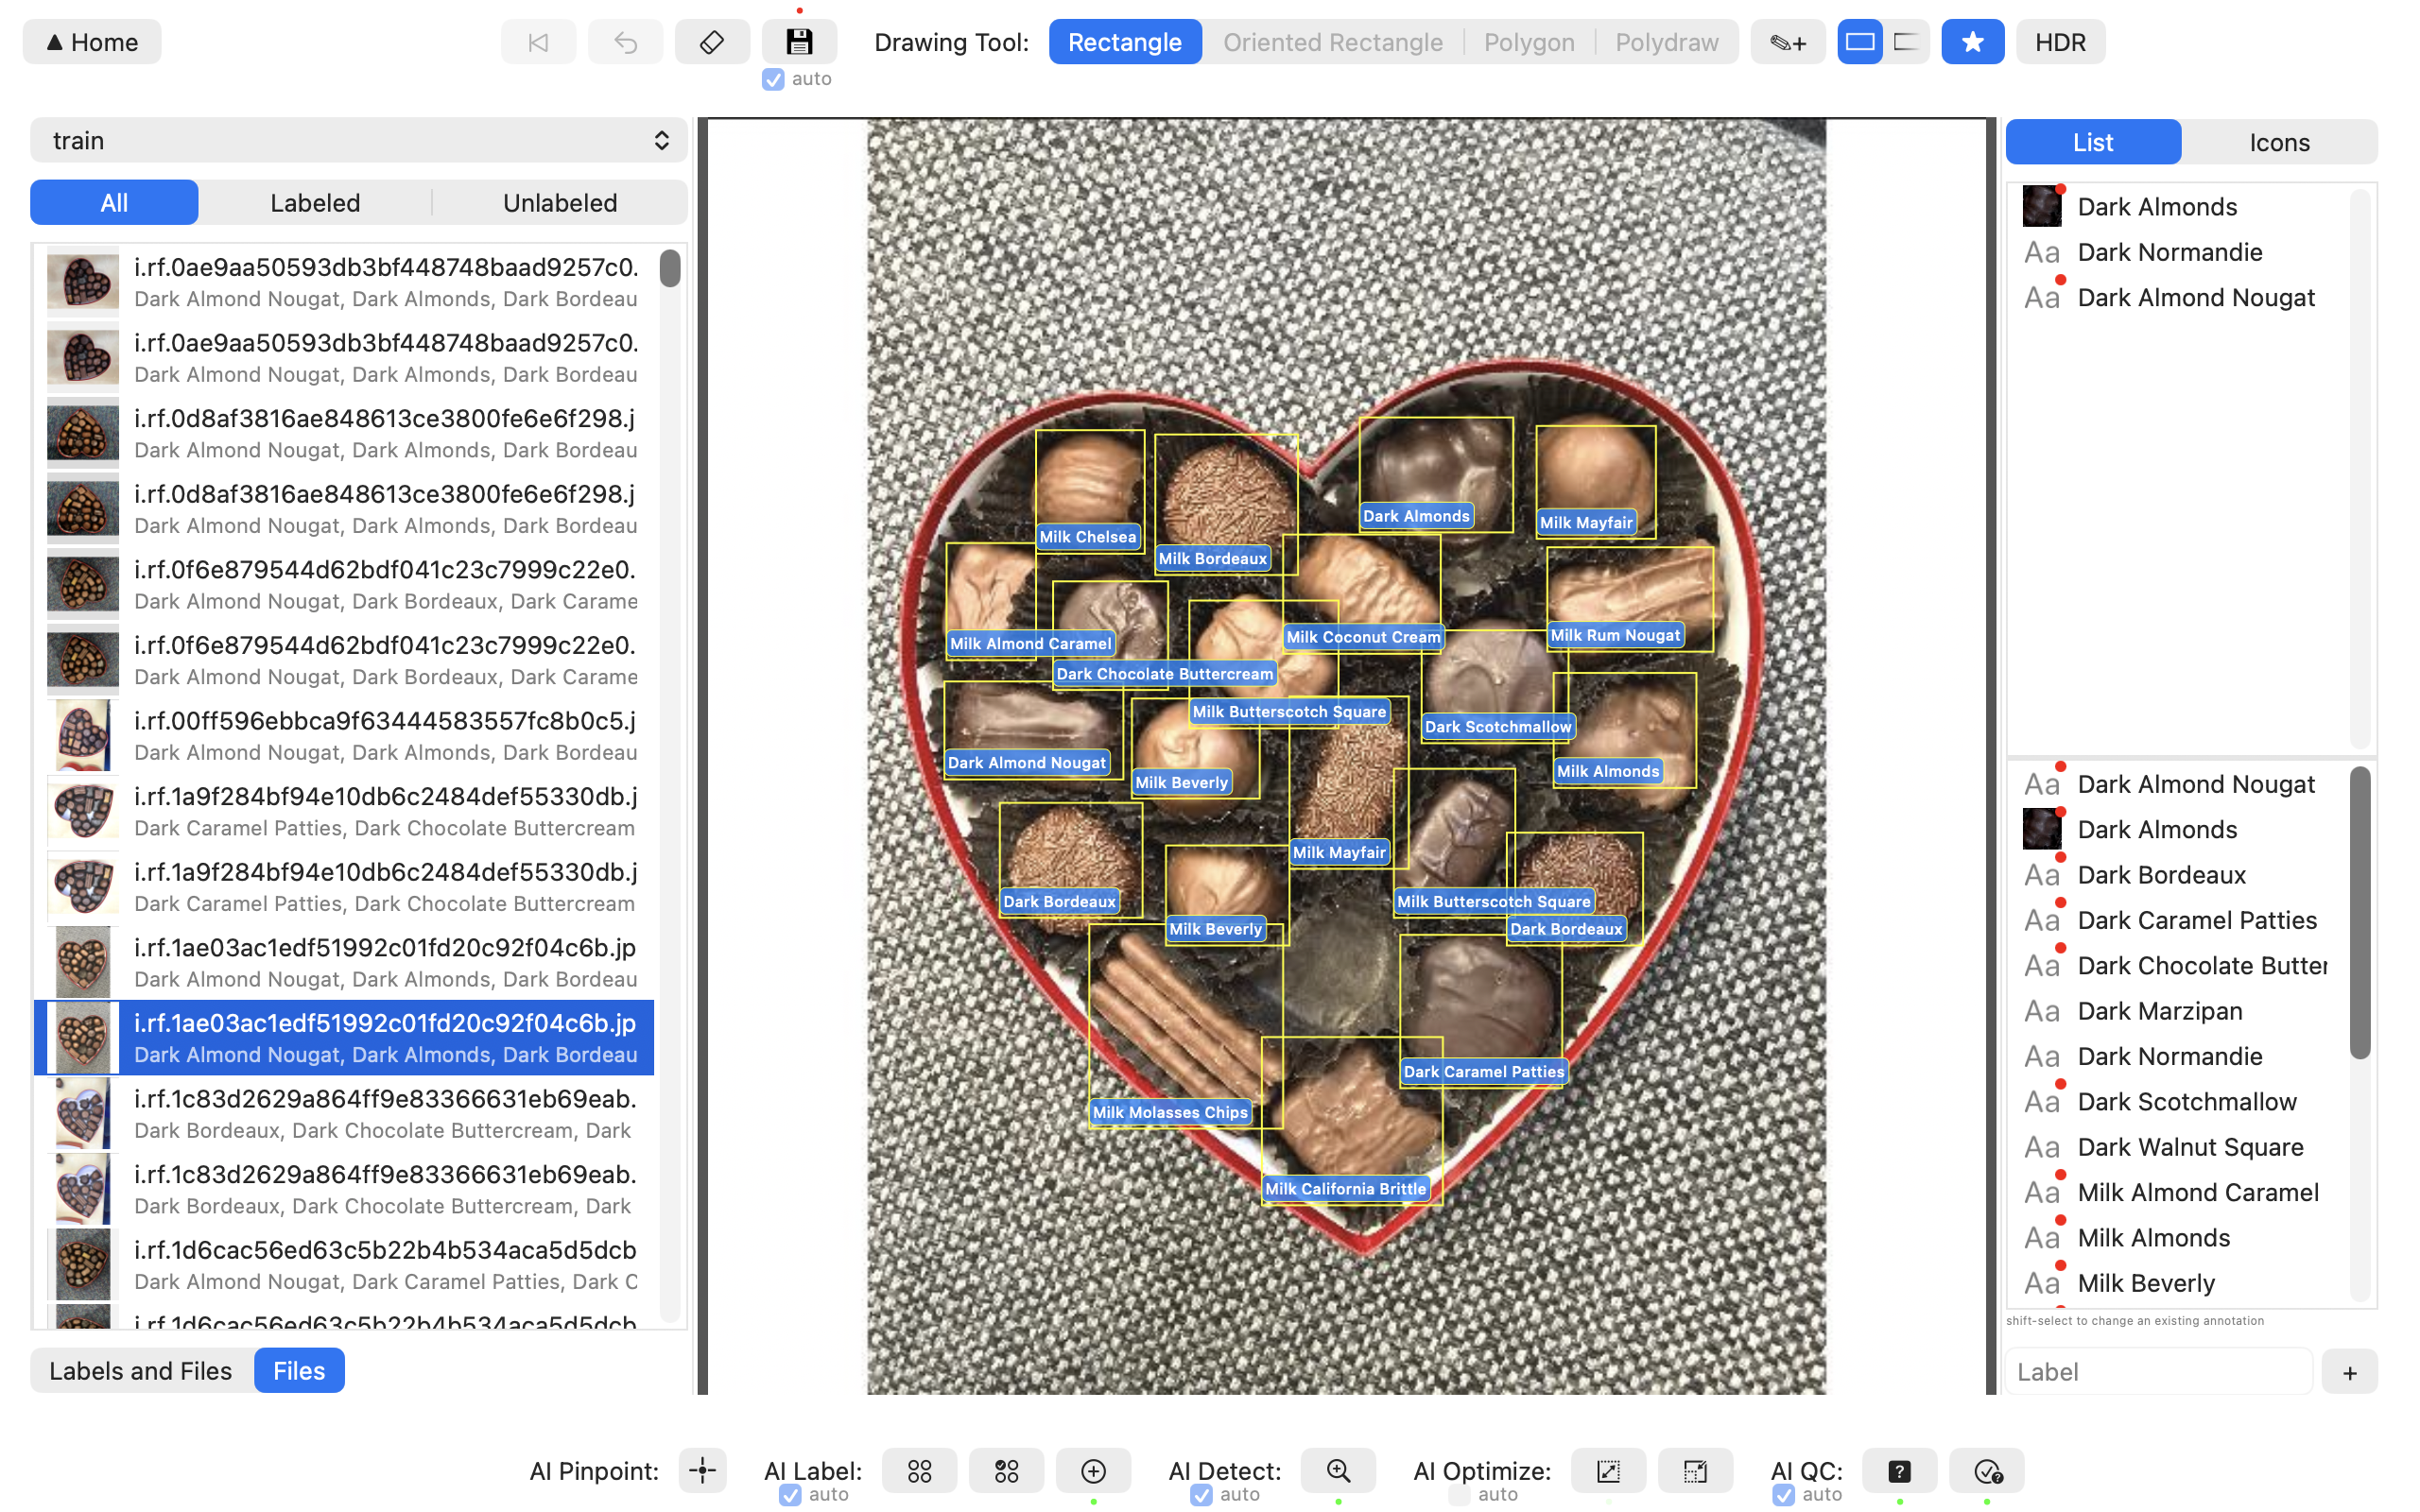Open the train dataset dropdown
This screenshot has height=1512, width=2420.
tap(358, 141)
